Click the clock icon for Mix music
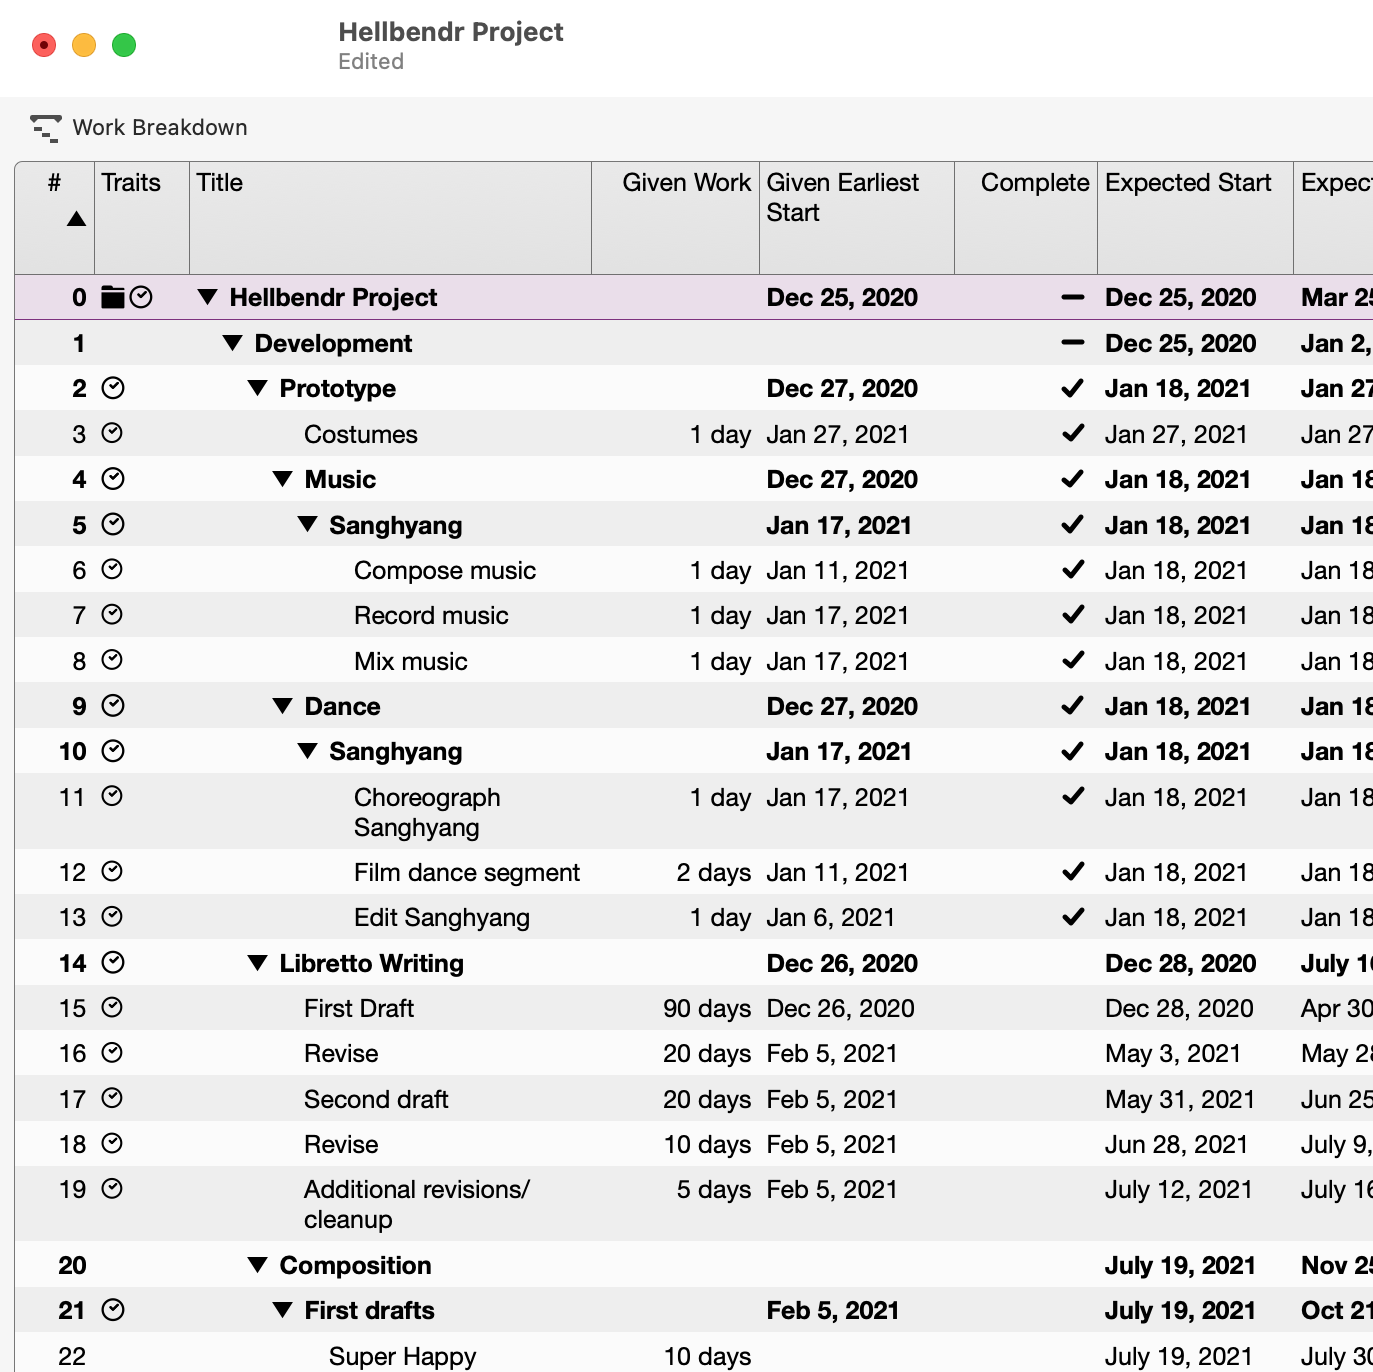This screenshot has height=1372, width=1373. point(112,660)
